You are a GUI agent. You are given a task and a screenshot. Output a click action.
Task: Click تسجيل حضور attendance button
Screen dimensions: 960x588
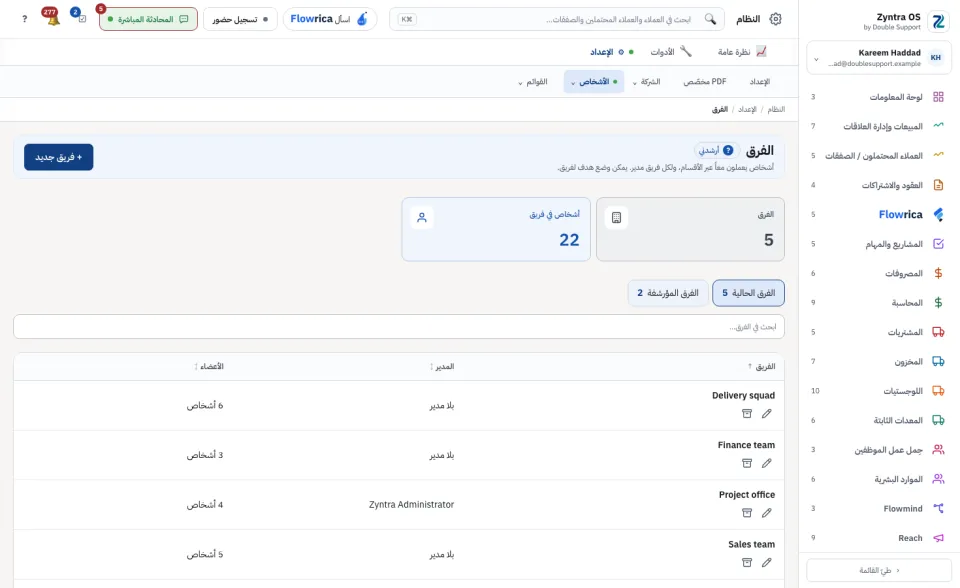(240, 19)
